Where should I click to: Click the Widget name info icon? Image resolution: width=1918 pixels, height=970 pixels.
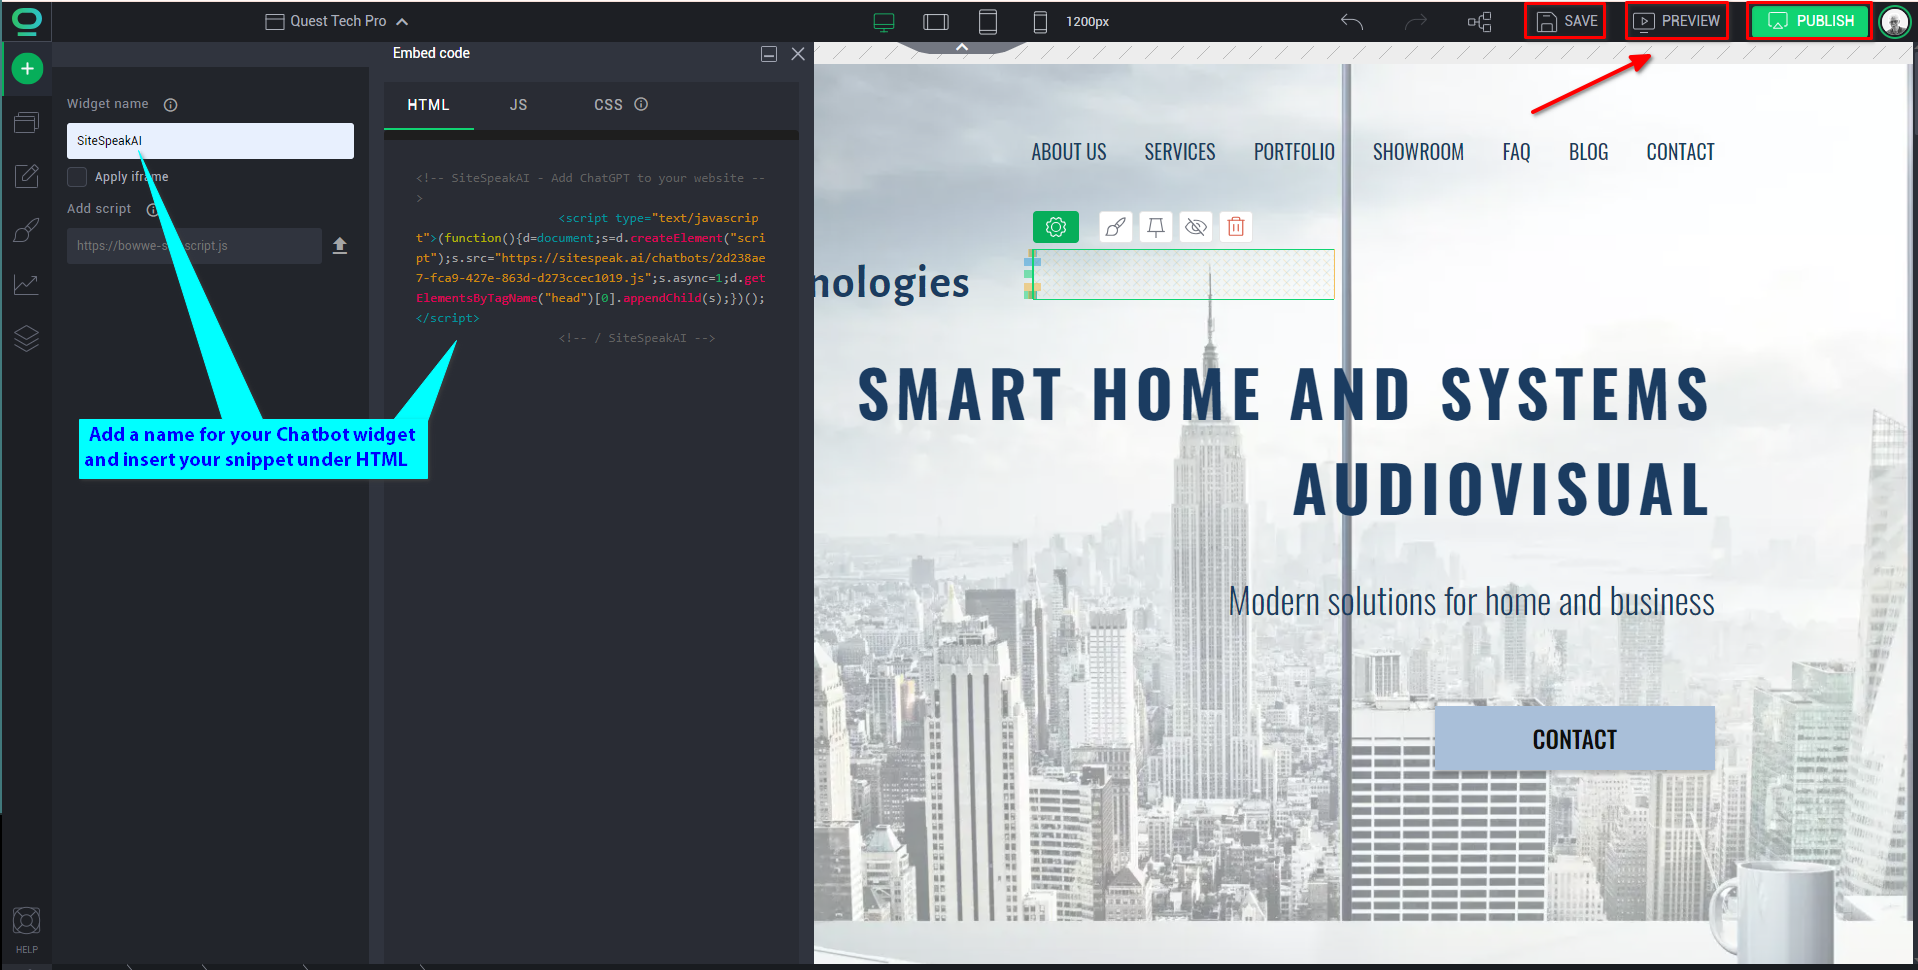click(x=171, y=105)
